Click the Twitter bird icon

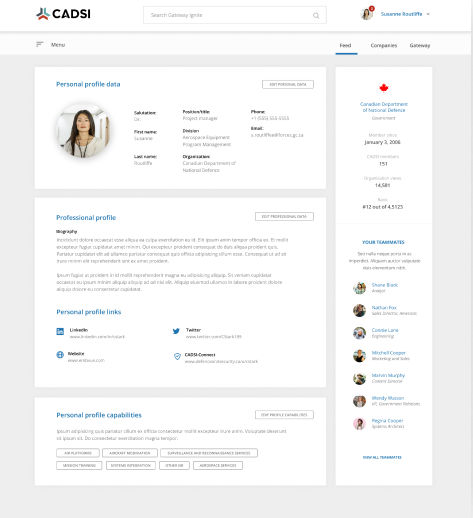coord(176,331)
